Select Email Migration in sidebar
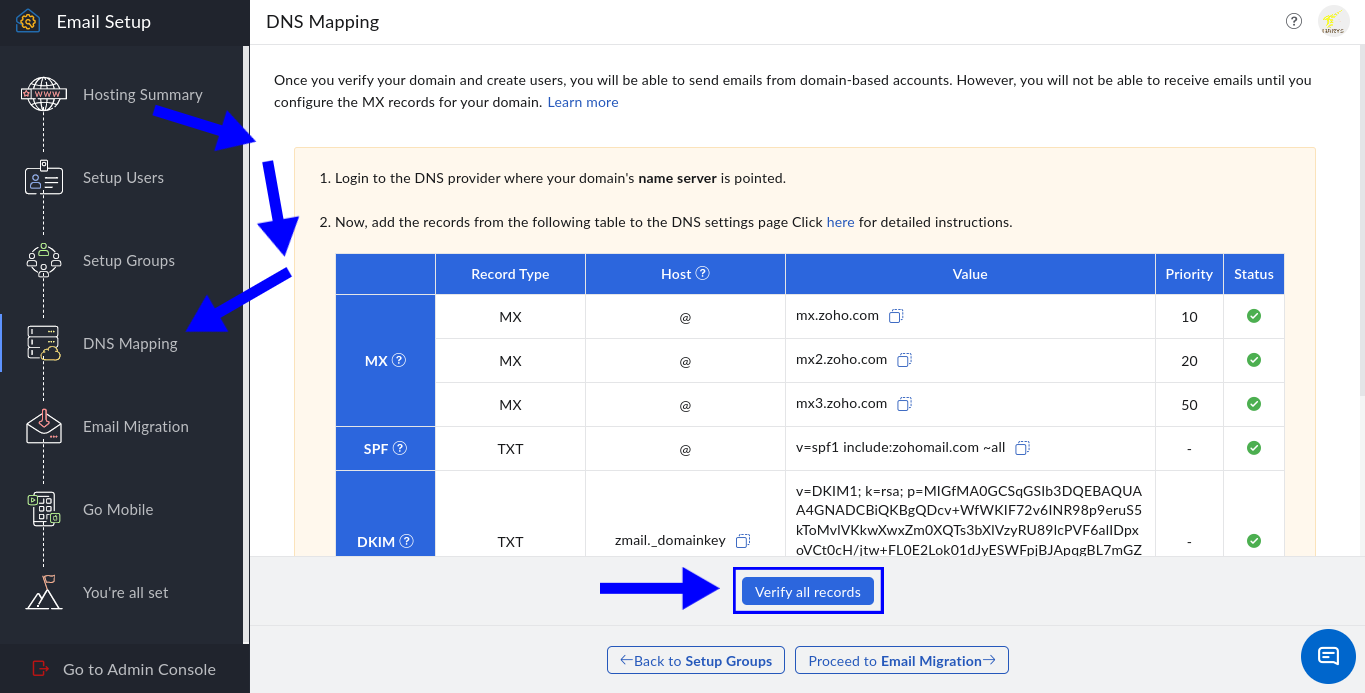The height and width of the screenshot is (693, 1365). [135, 427]
